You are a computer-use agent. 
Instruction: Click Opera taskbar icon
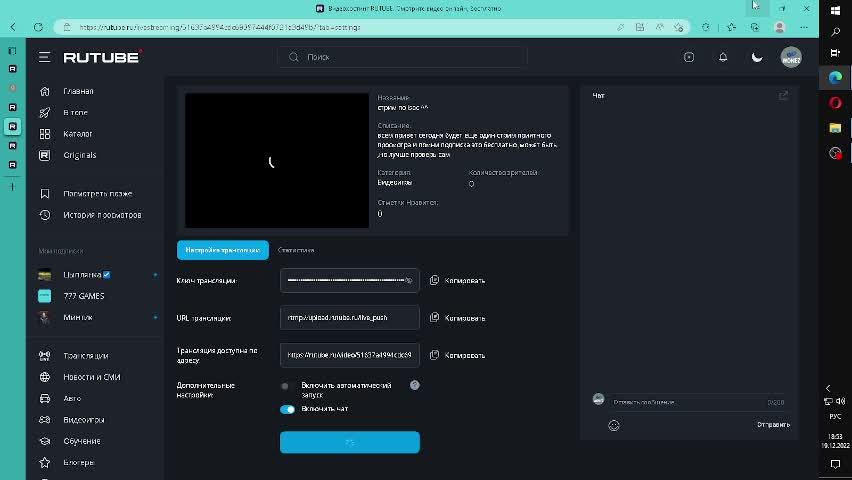[x=835, y=103]
